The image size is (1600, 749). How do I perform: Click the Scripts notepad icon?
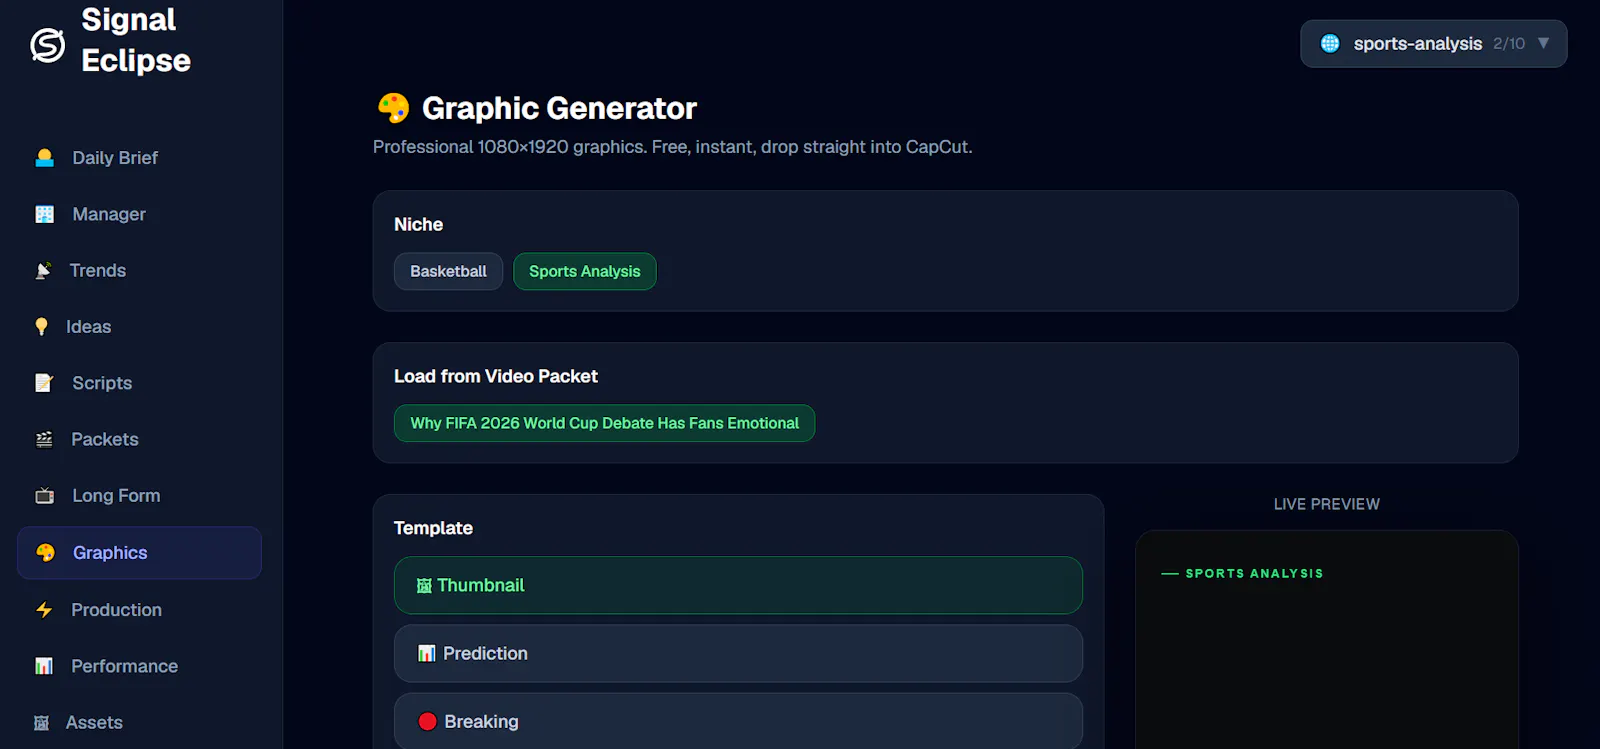44,383
